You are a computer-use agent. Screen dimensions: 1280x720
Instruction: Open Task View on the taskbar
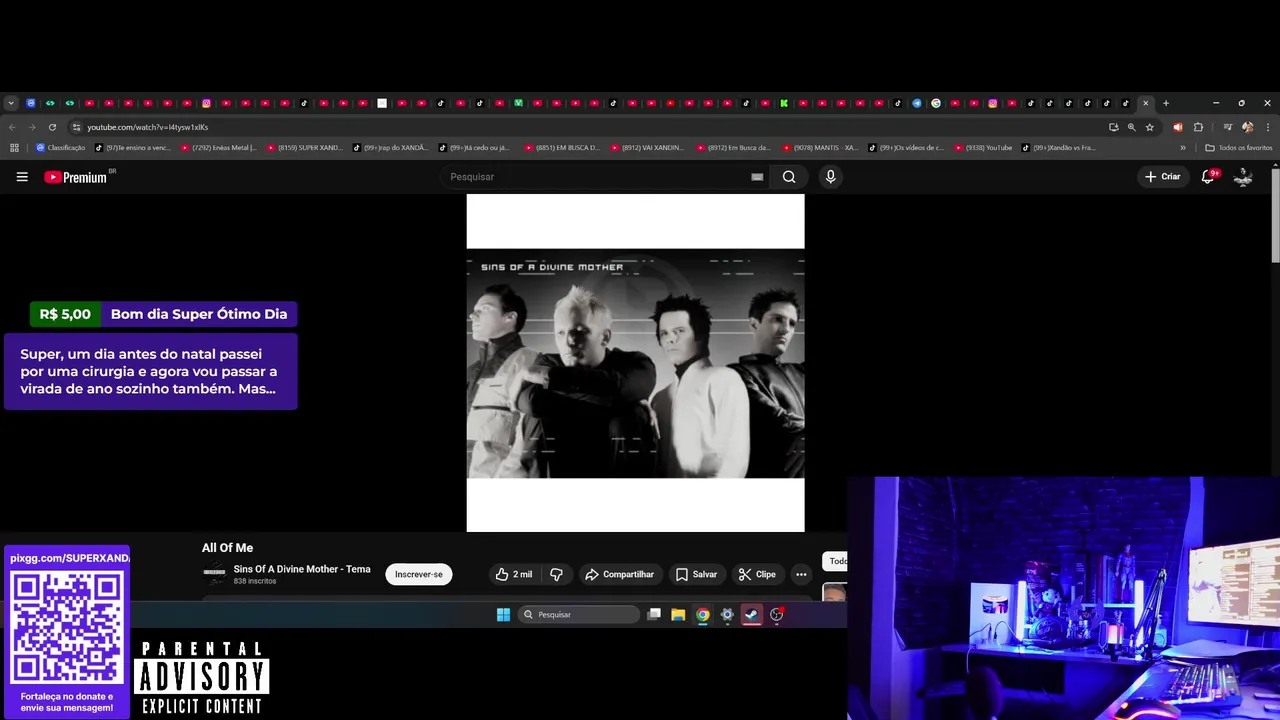(654, 614)
